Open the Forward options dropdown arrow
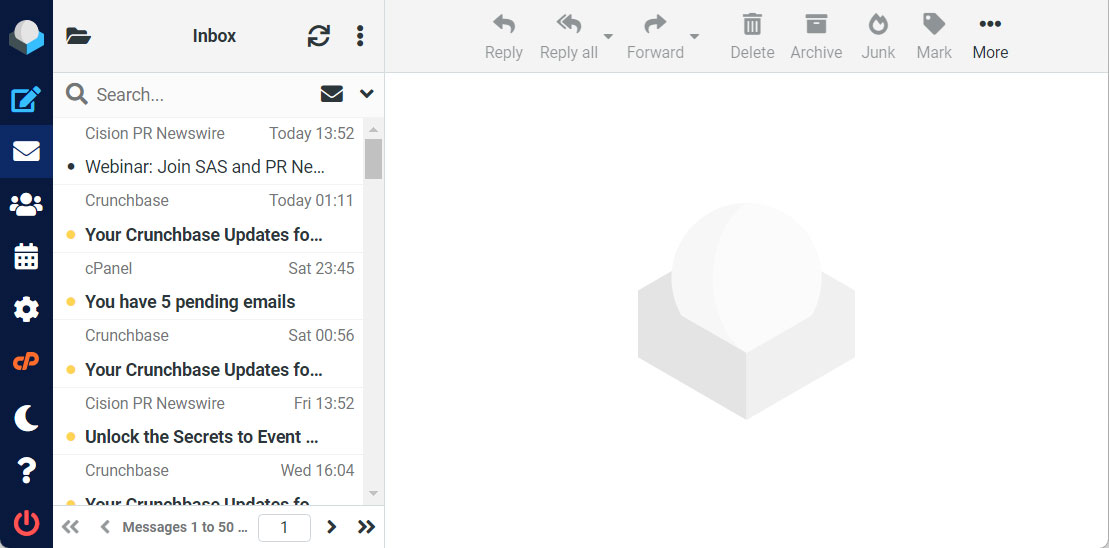This screenshot has height=548, width=1109. 694,37
